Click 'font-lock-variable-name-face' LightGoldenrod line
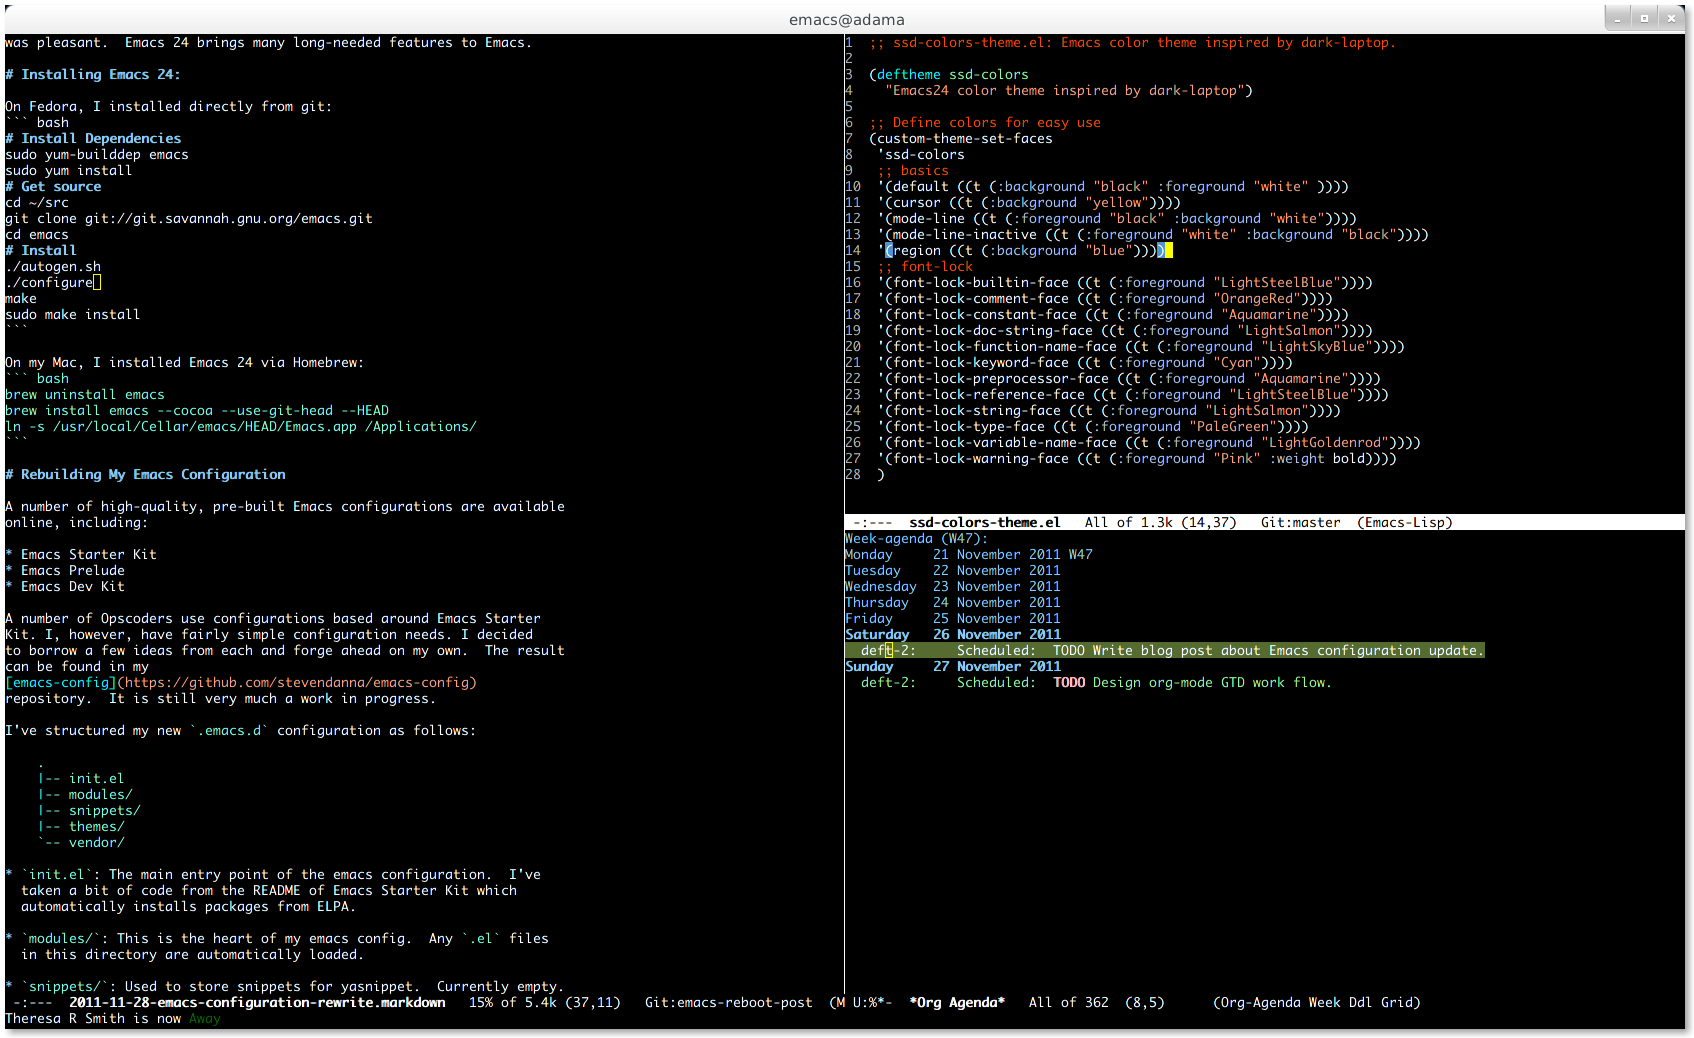Screen dimensions: 1694x1038 point(1149,442)
